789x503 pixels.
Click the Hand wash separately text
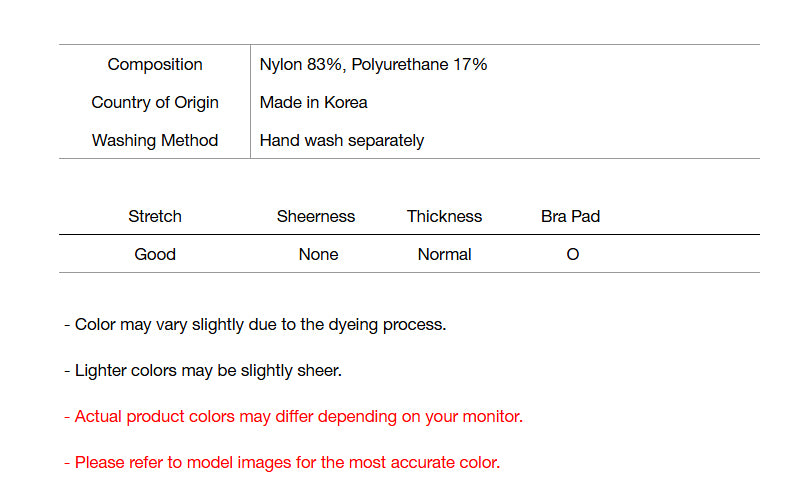coord(341,141)
